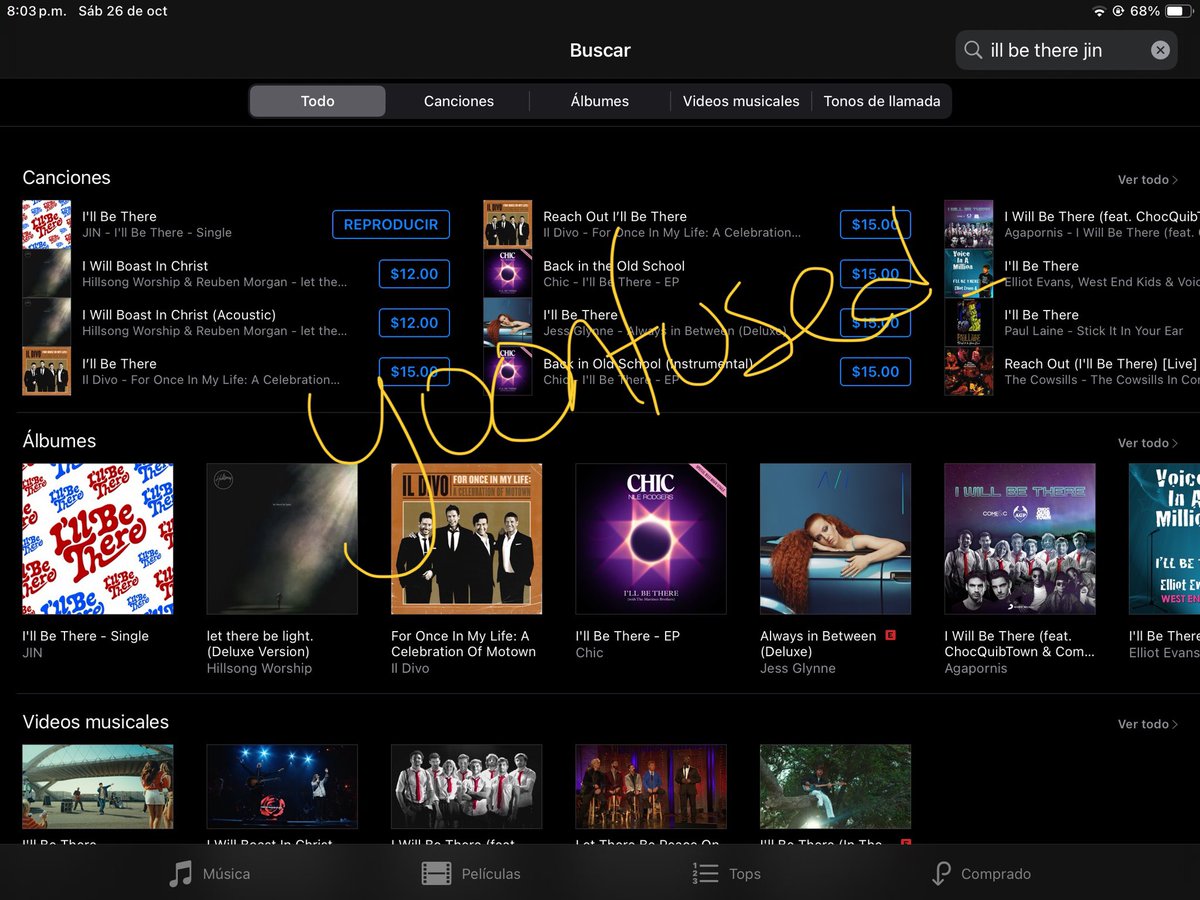
Task: Play music video thumbnail with blue stage lights
Action: point(282,786)
